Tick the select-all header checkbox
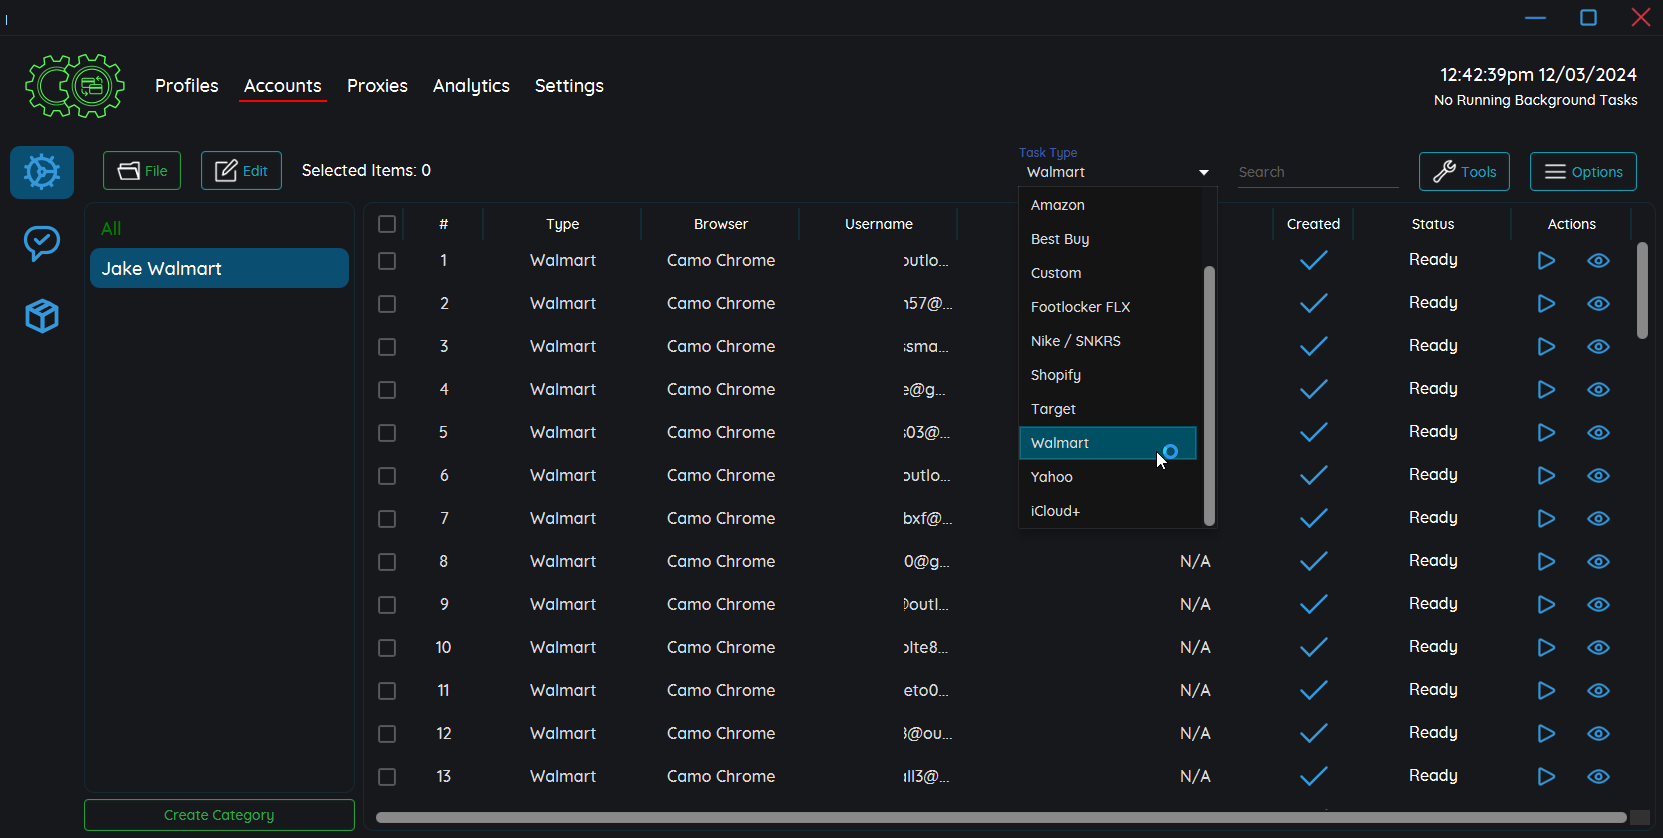Screen dimensions: 1663x838 387,224
